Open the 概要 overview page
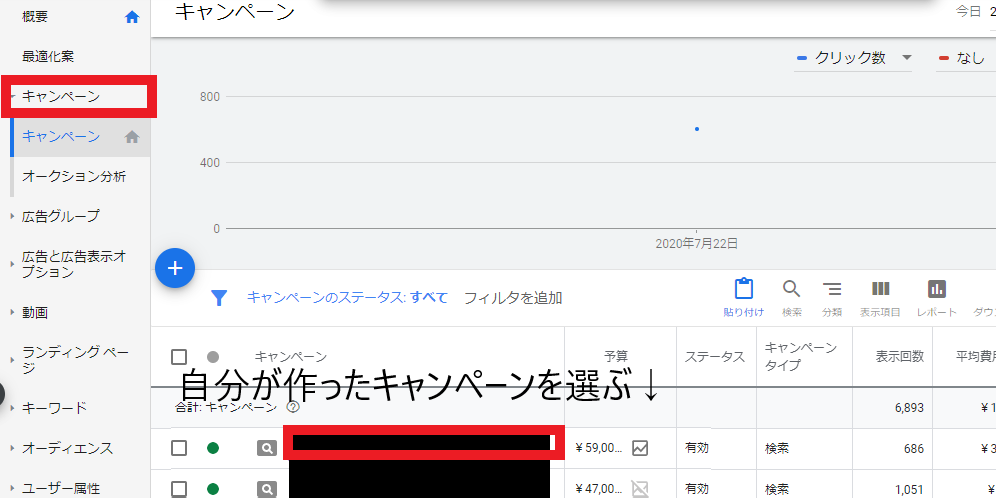 (35, 17)
